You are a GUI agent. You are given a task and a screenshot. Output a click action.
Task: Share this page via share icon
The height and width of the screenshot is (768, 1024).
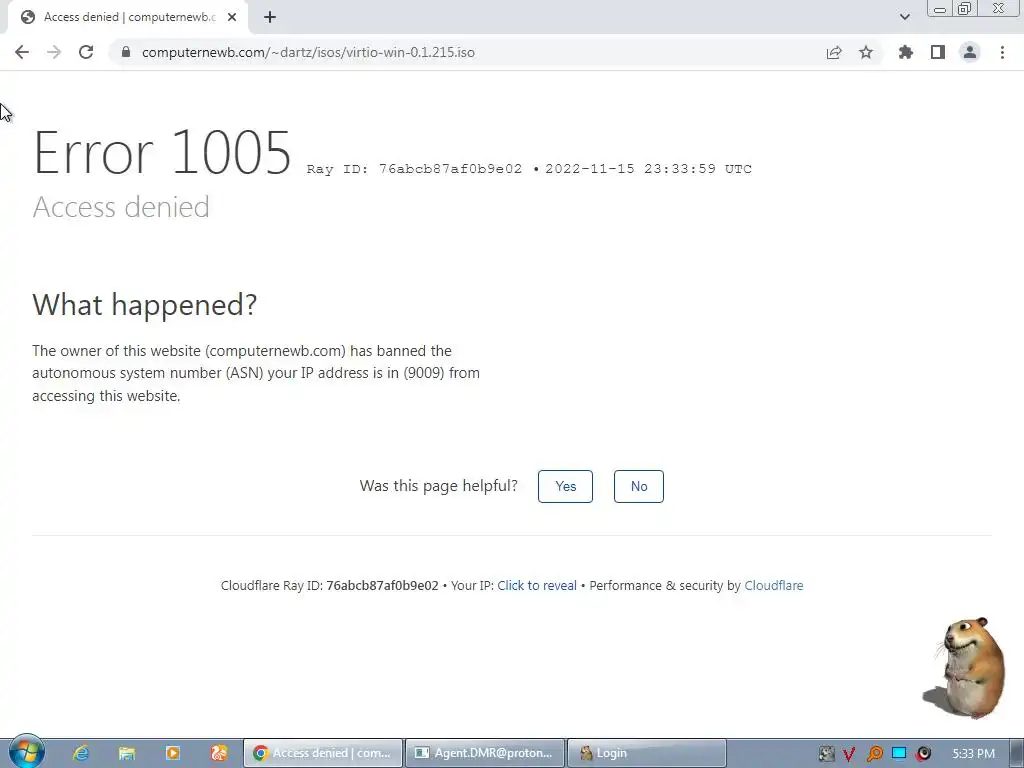tap(834, 52)
